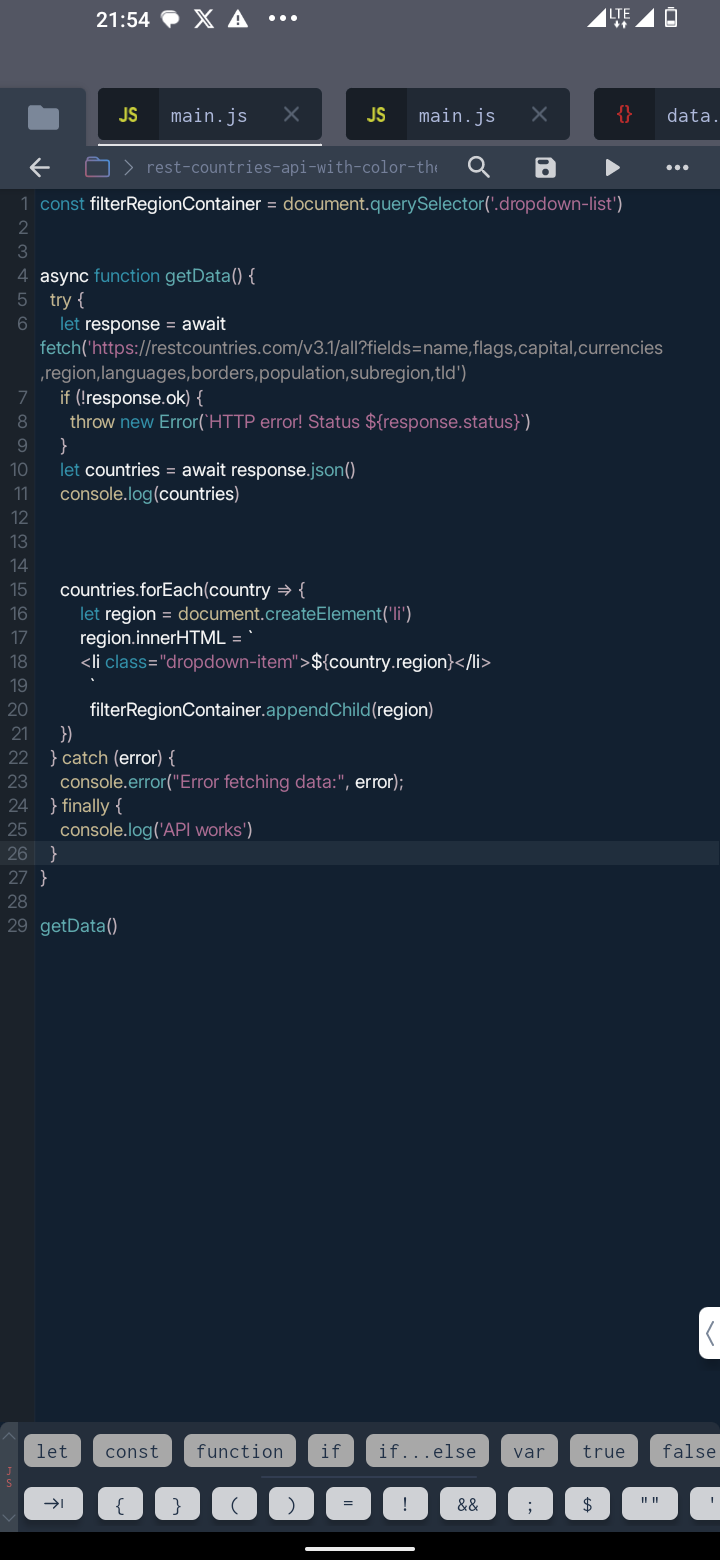Tap the 'catch (error)' line
This screenshot has height=1560, width=720.
[113, 758]
